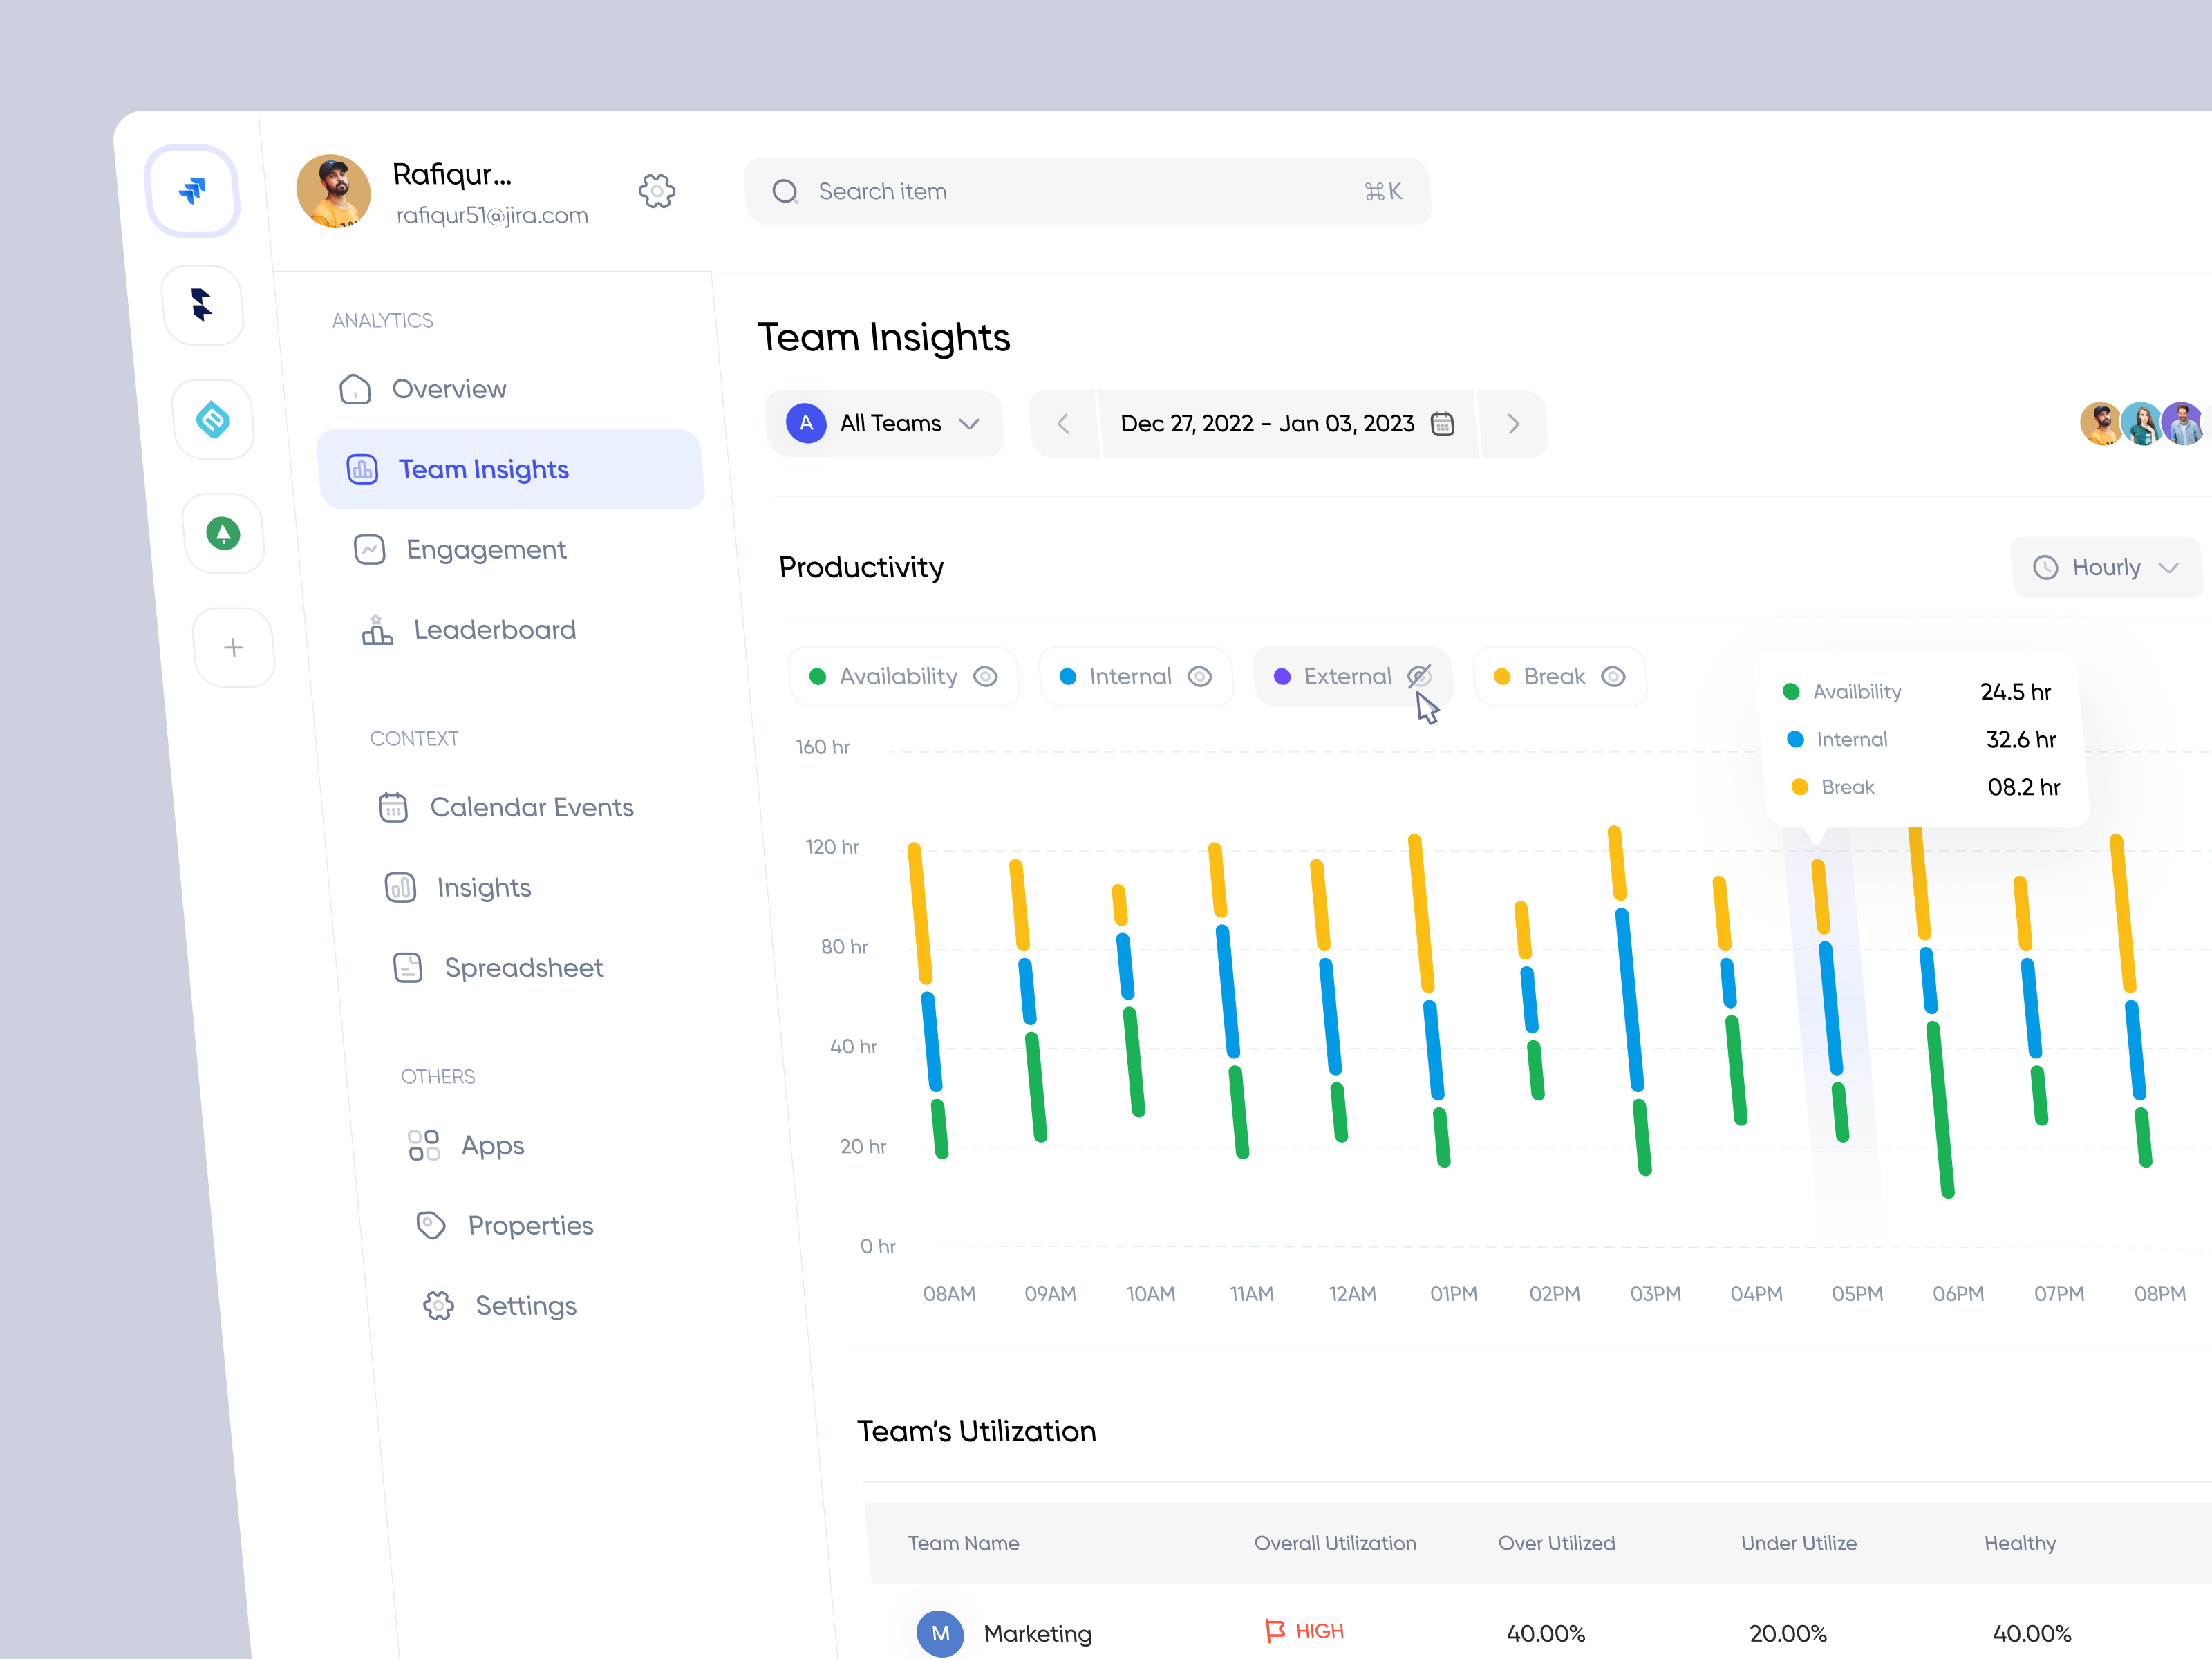Click the Jira app icon in left rail

coord(193,190)
